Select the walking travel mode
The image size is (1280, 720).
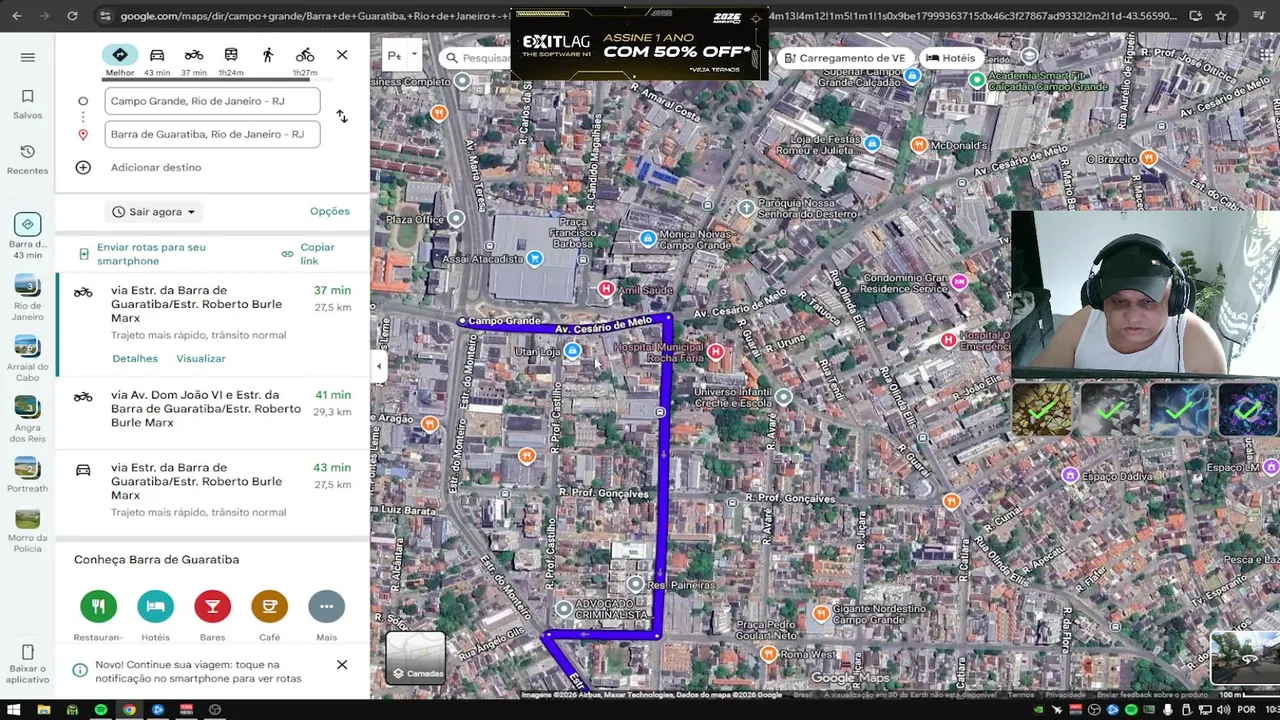(268, 55)
